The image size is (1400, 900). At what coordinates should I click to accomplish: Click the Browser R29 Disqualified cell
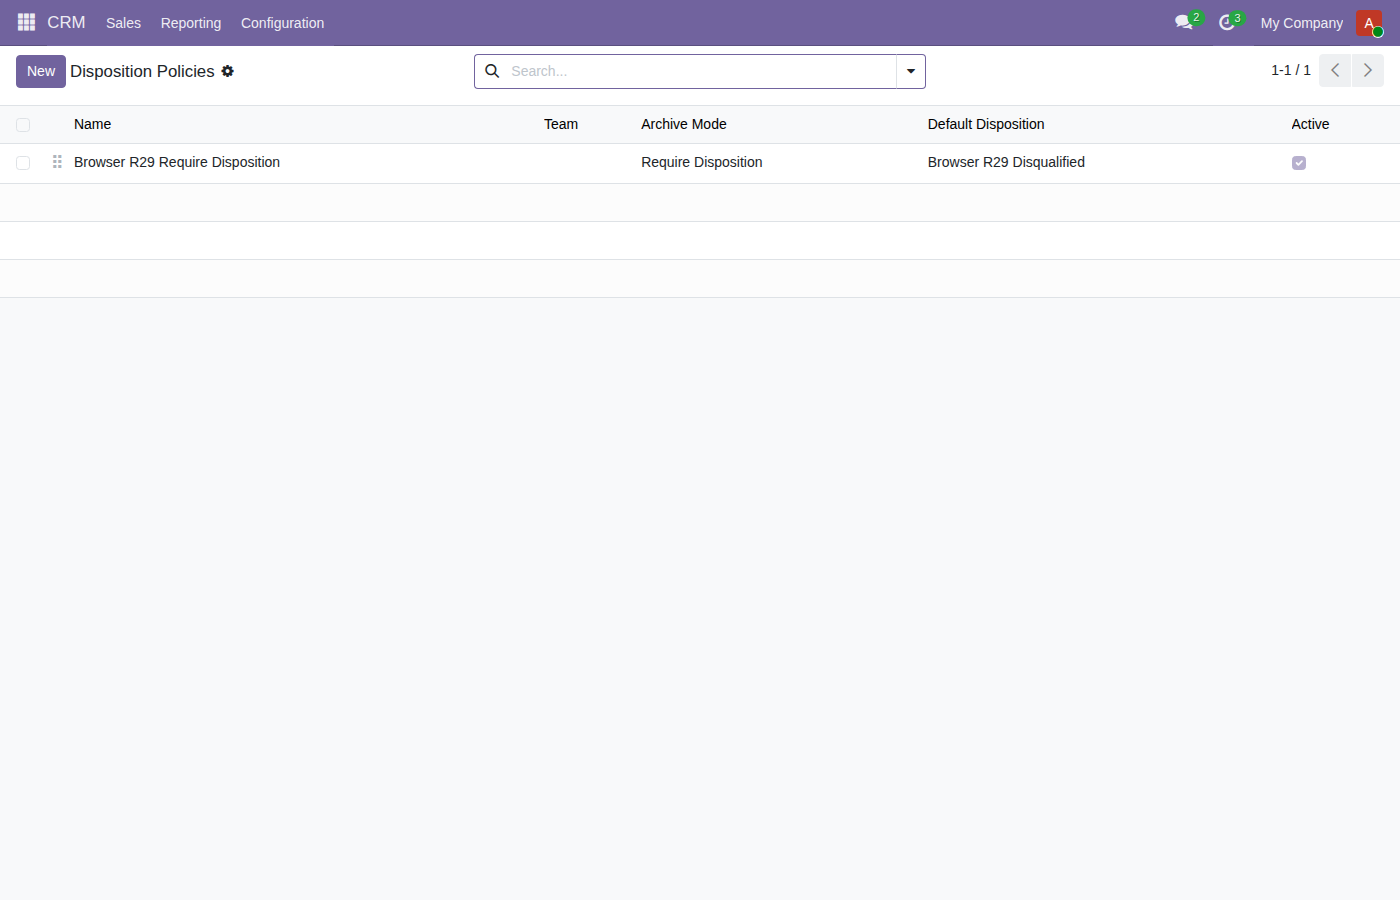pyautogui.click(x=1006, y=162)
